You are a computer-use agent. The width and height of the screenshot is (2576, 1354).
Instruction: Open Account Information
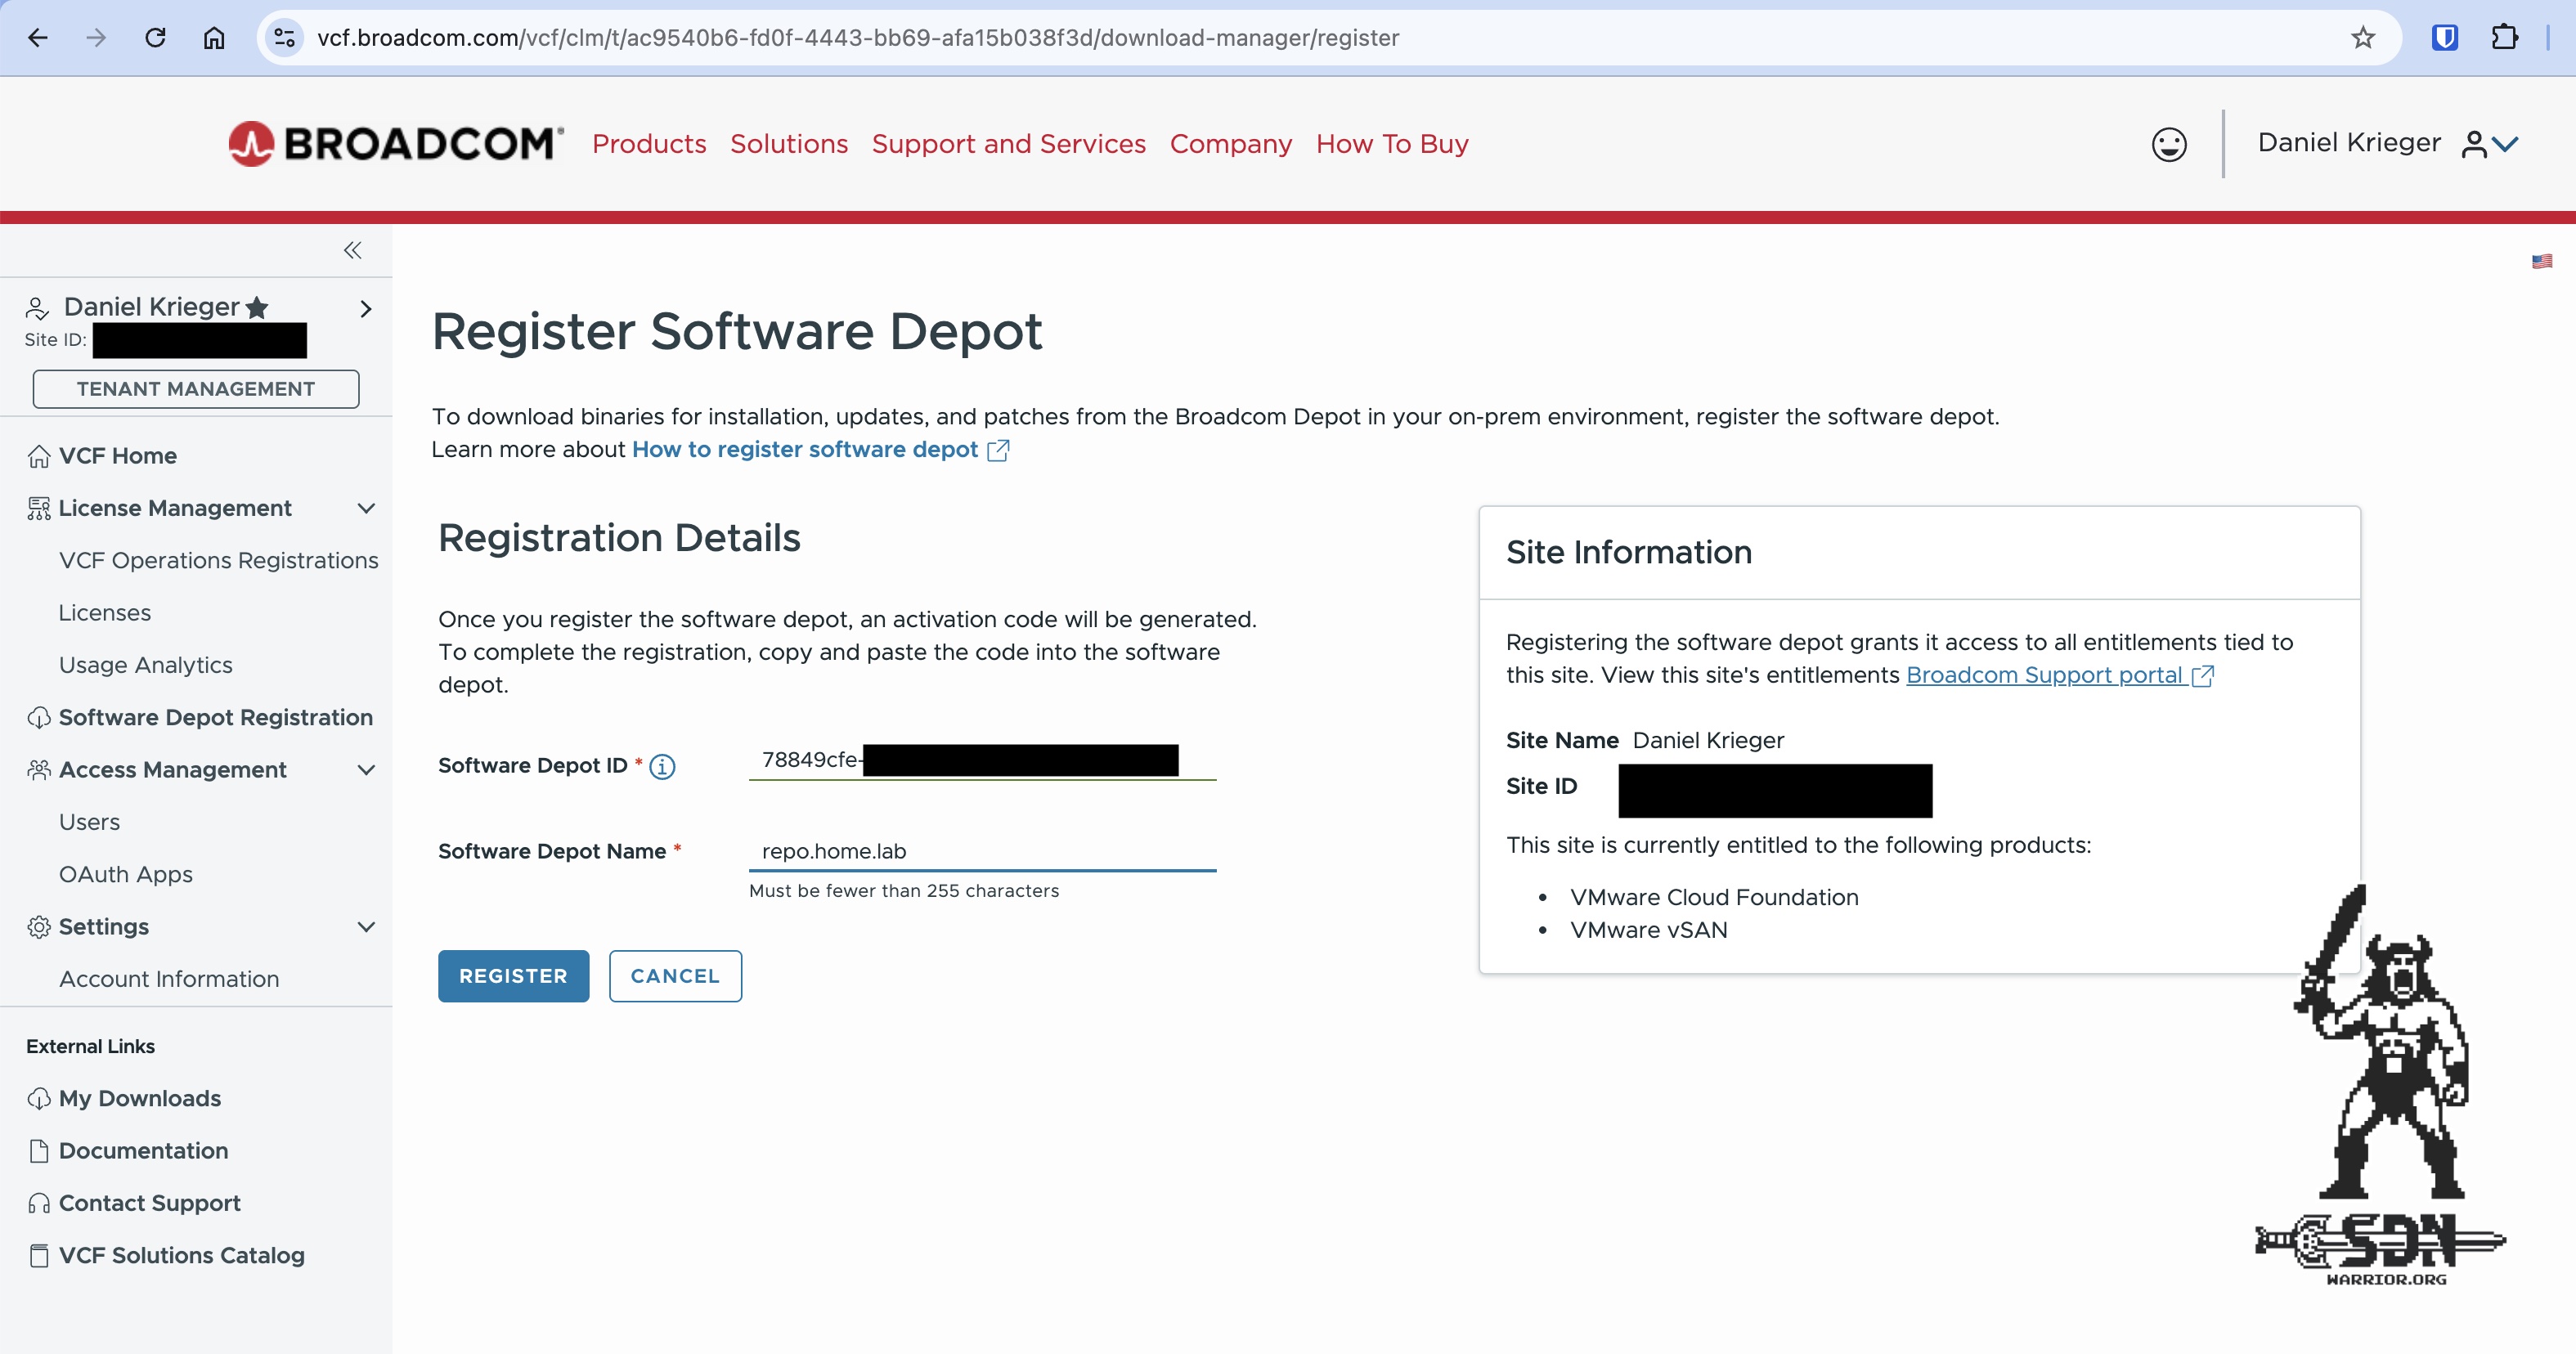pyautogui.click(x=169, y=979)
